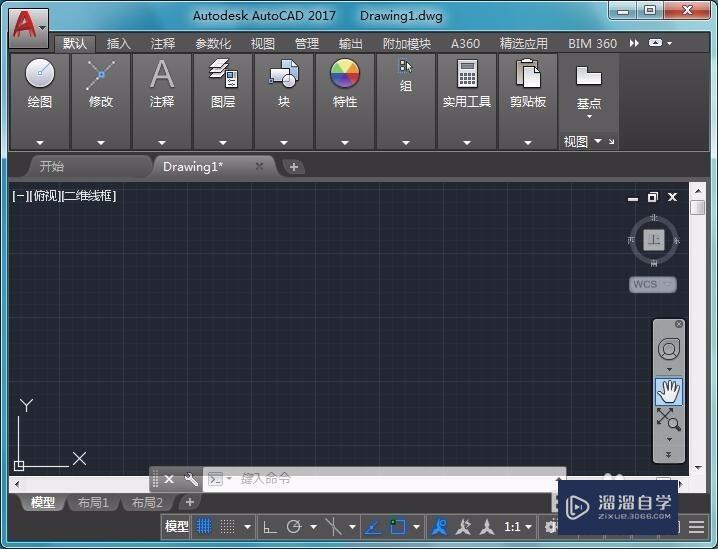Click the 上 (Top) face of ViewCube
This screenshot has width=718, height=549.
(x=654, y=240)
